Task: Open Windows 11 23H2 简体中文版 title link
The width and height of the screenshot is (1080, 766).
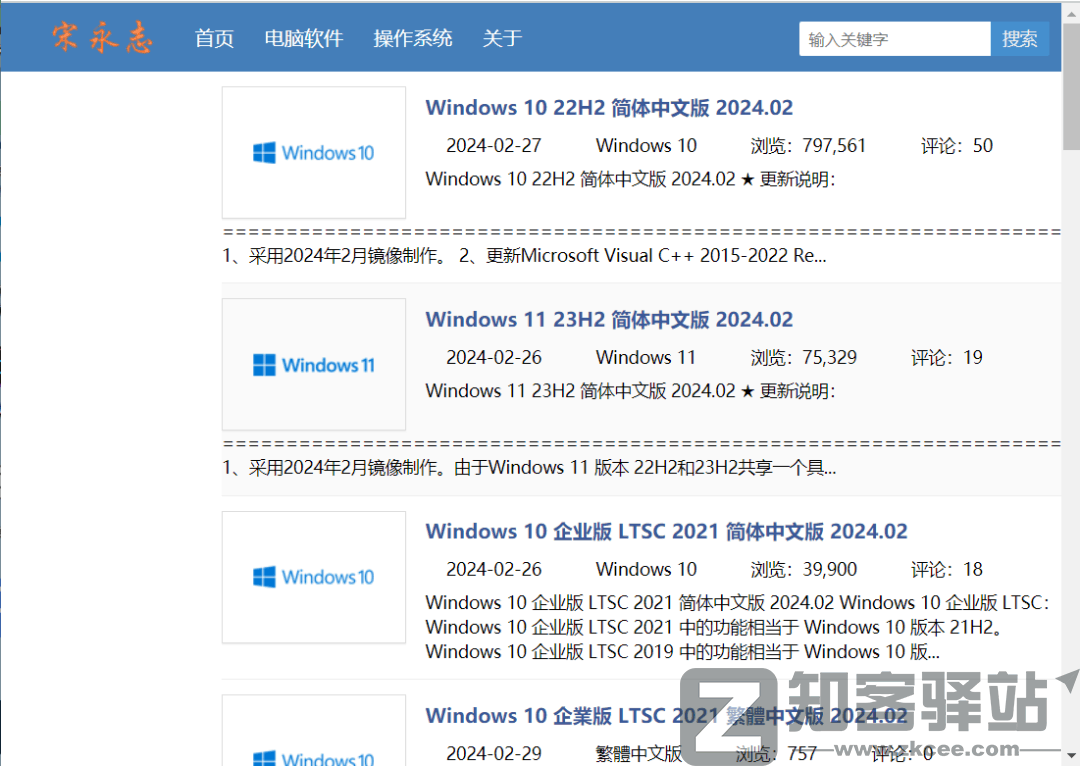Action: [x=608, y=320]
